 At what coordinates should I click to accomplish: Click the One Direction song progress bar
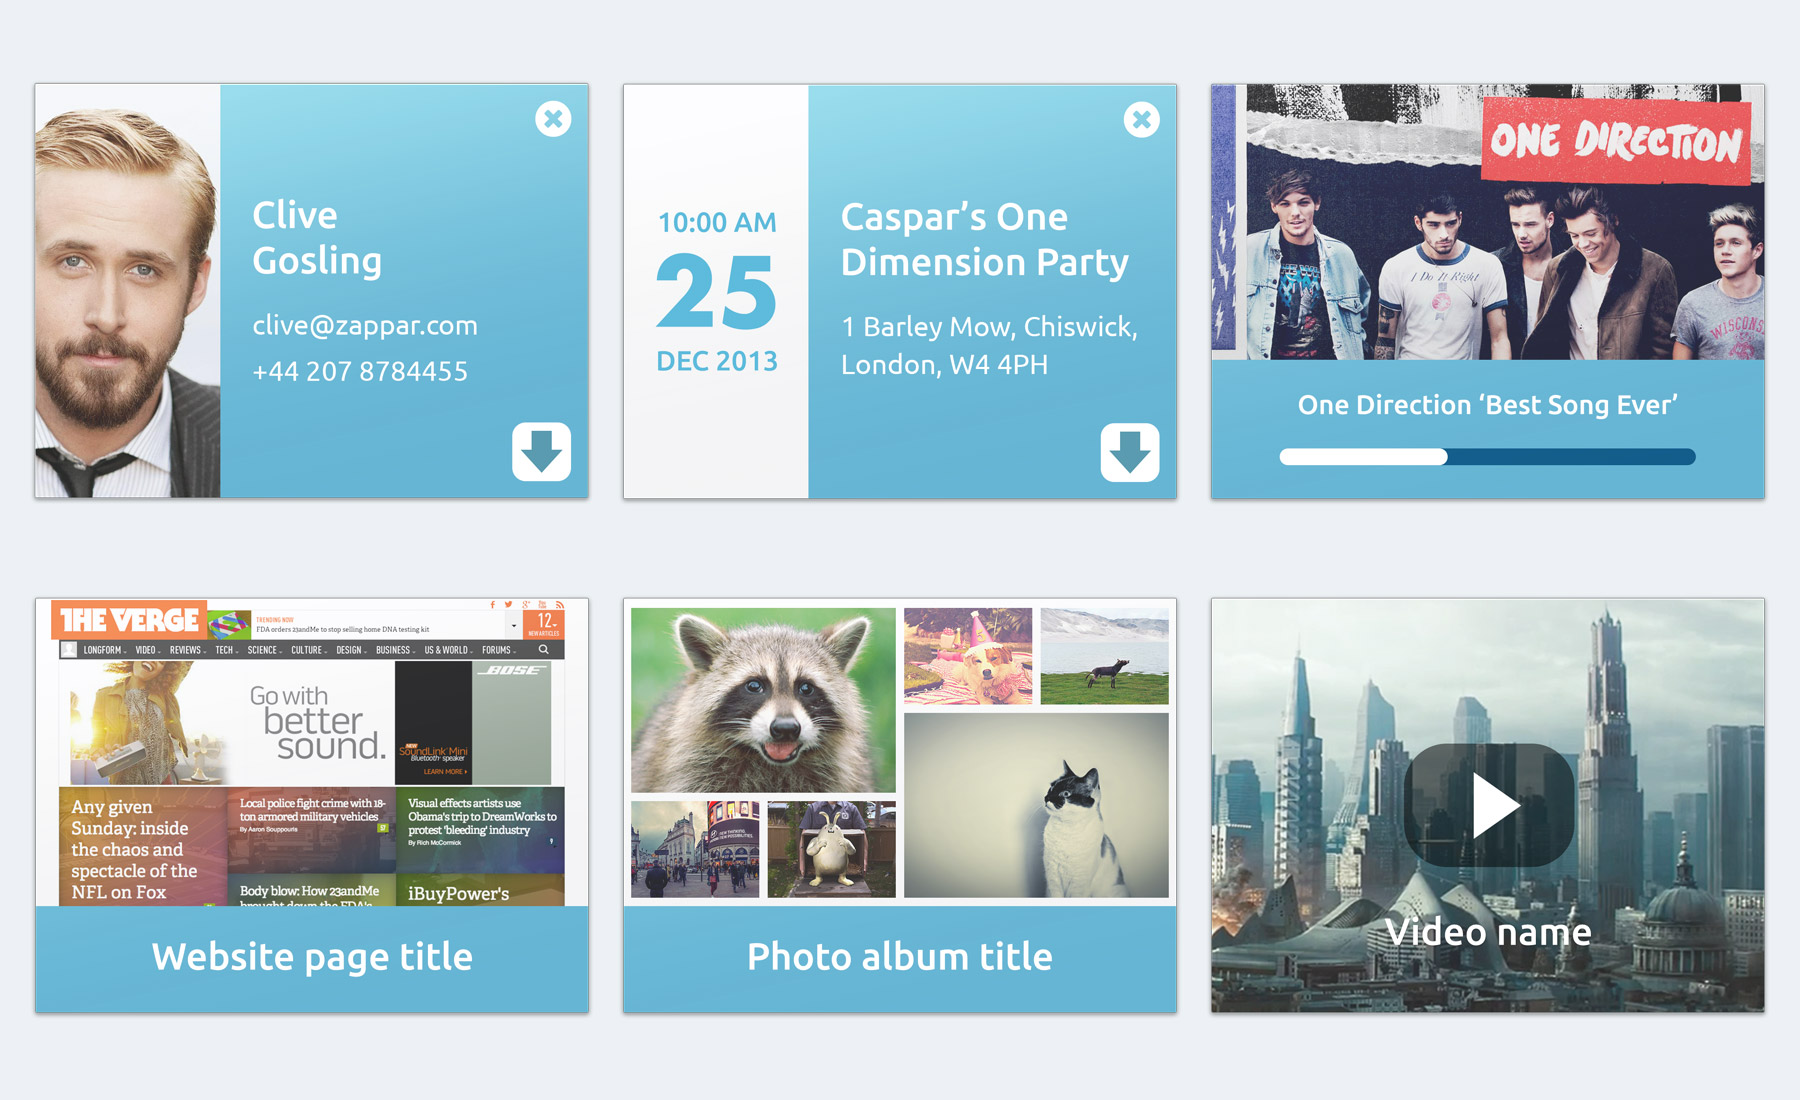(1487, 457)
